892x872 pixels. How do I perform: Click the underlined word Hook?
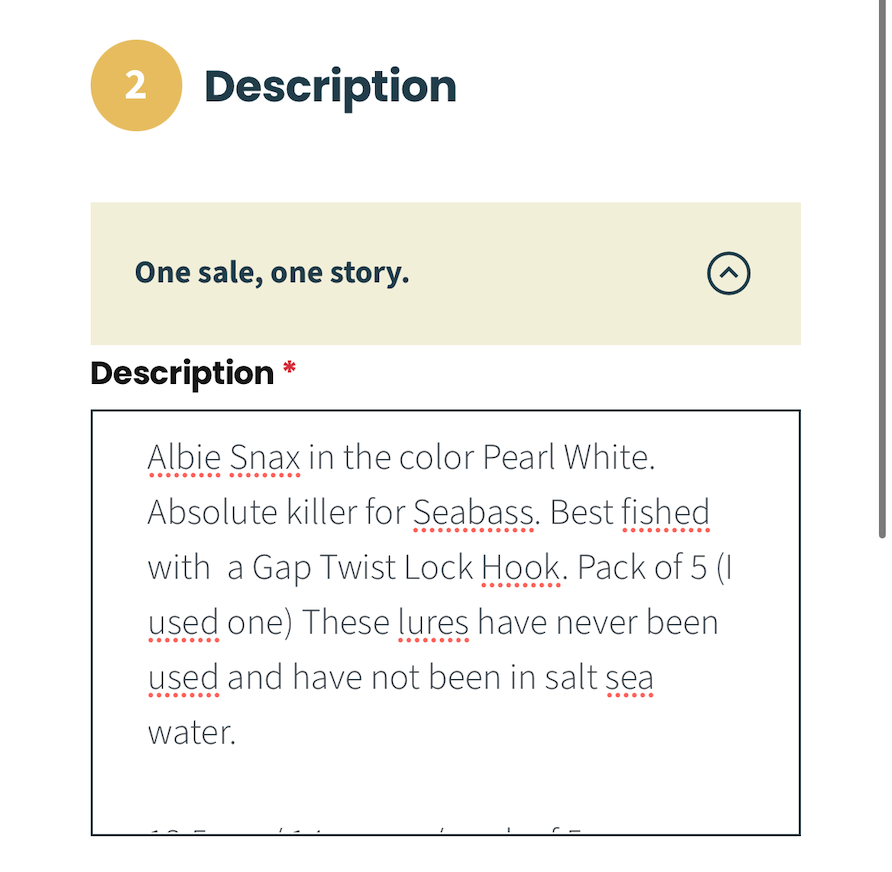[x=521, y=568]
